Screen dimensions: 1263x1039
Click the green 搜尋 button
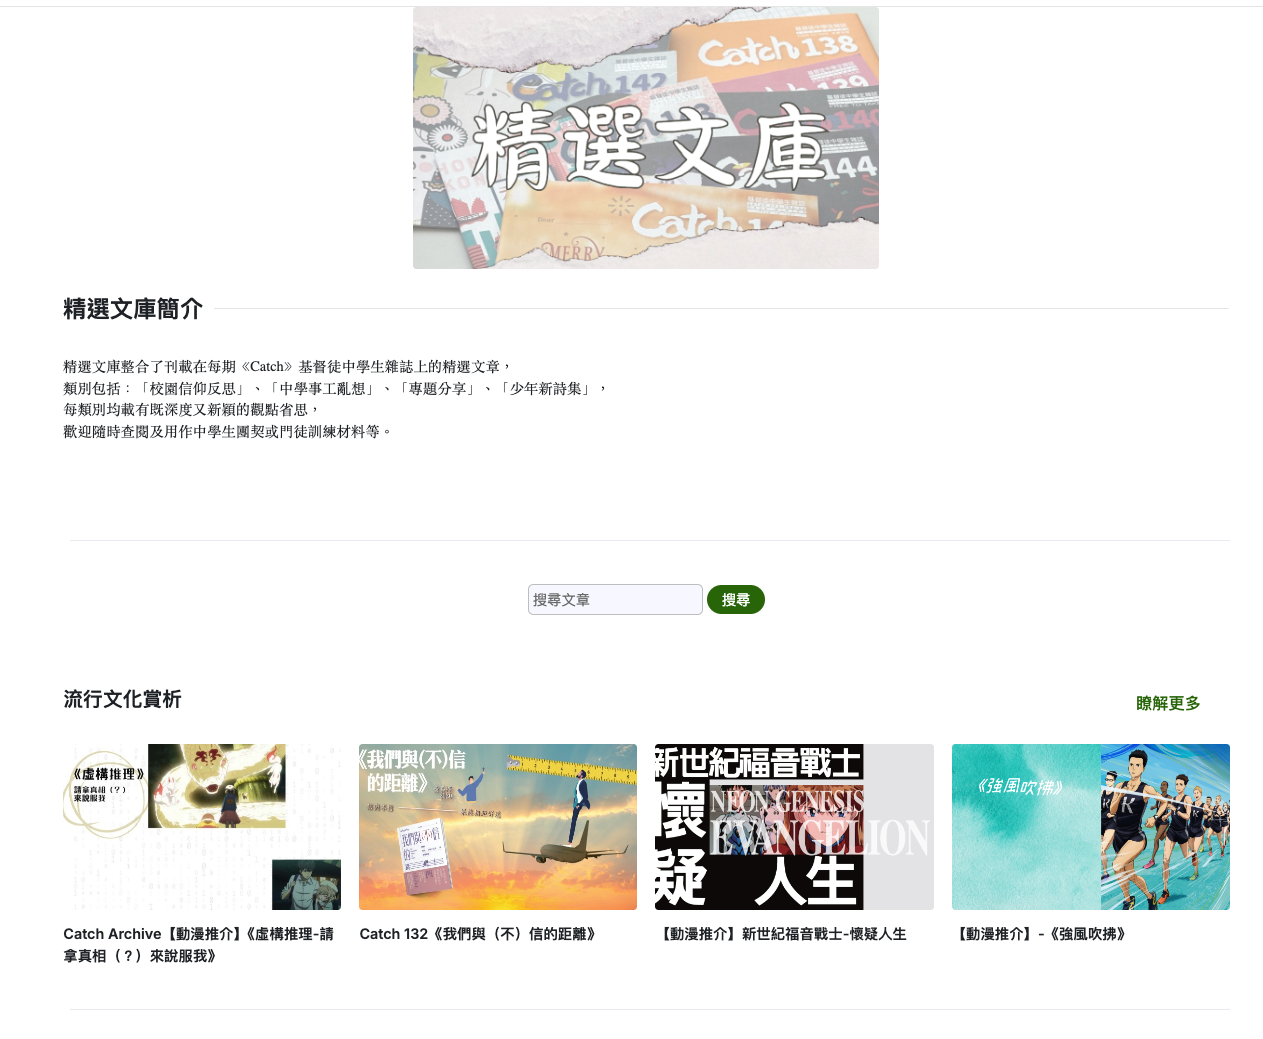pos(736,600)
